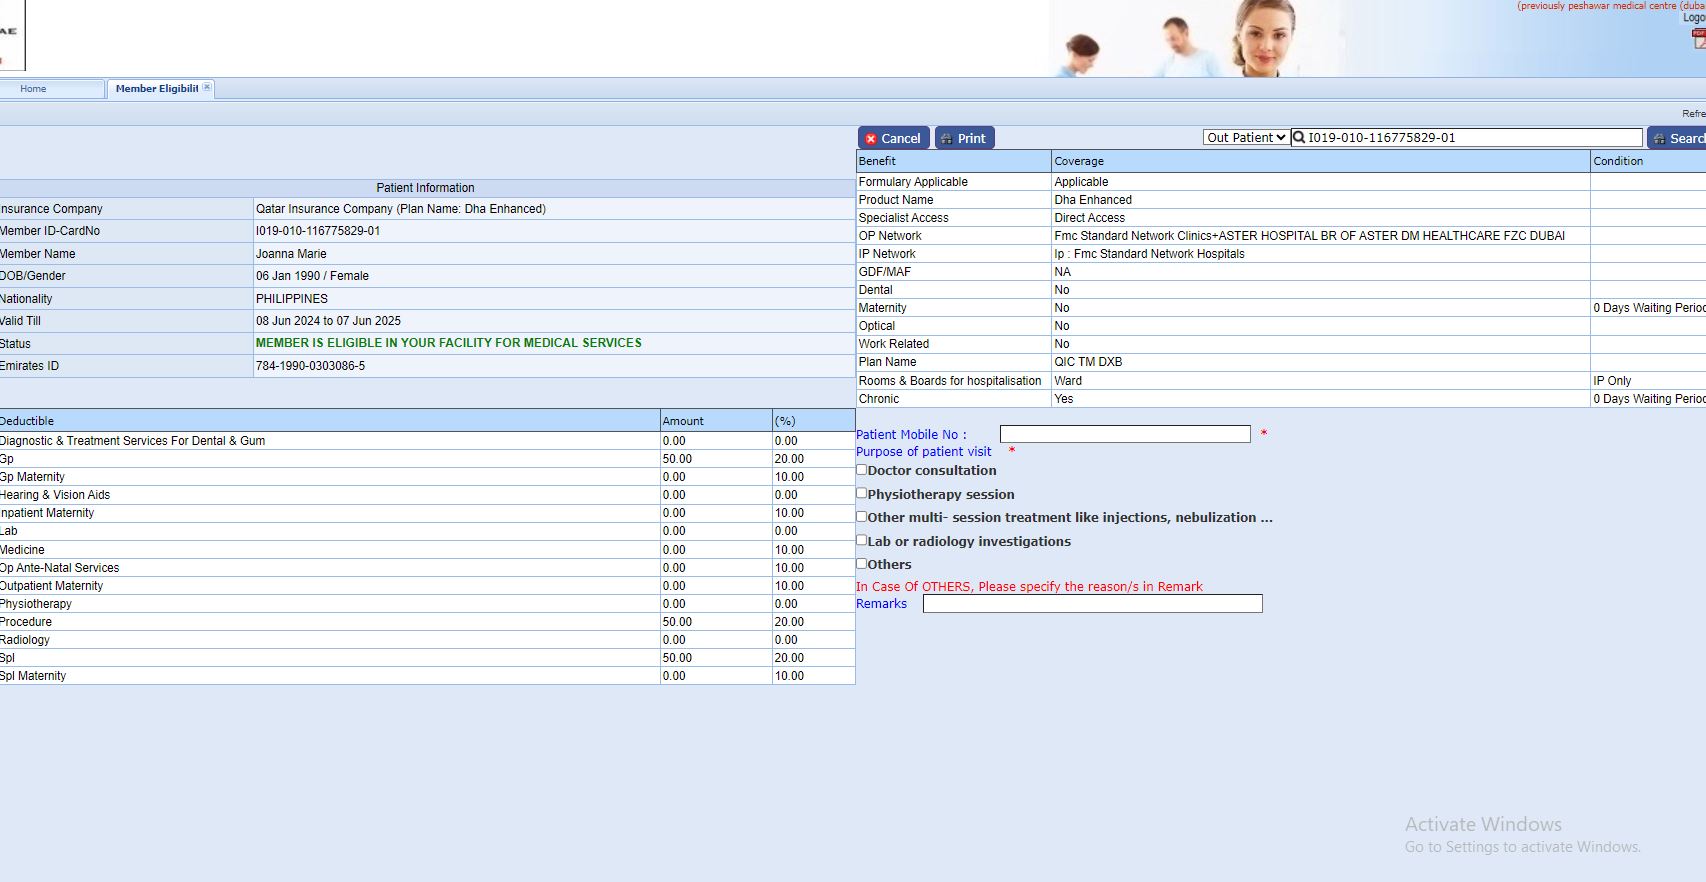Focus the Patient Mobile No field
Image resolution: width=1706 pixels, height=882 pixels.
coord(1125,434)
